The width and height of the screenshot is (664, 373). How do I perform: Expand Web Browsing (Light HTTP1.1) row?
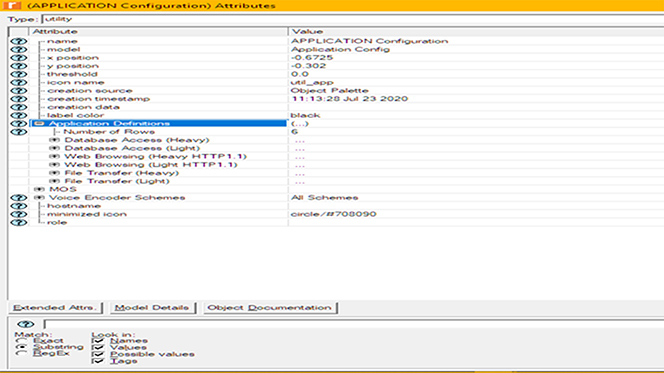(x=54, y=165)
